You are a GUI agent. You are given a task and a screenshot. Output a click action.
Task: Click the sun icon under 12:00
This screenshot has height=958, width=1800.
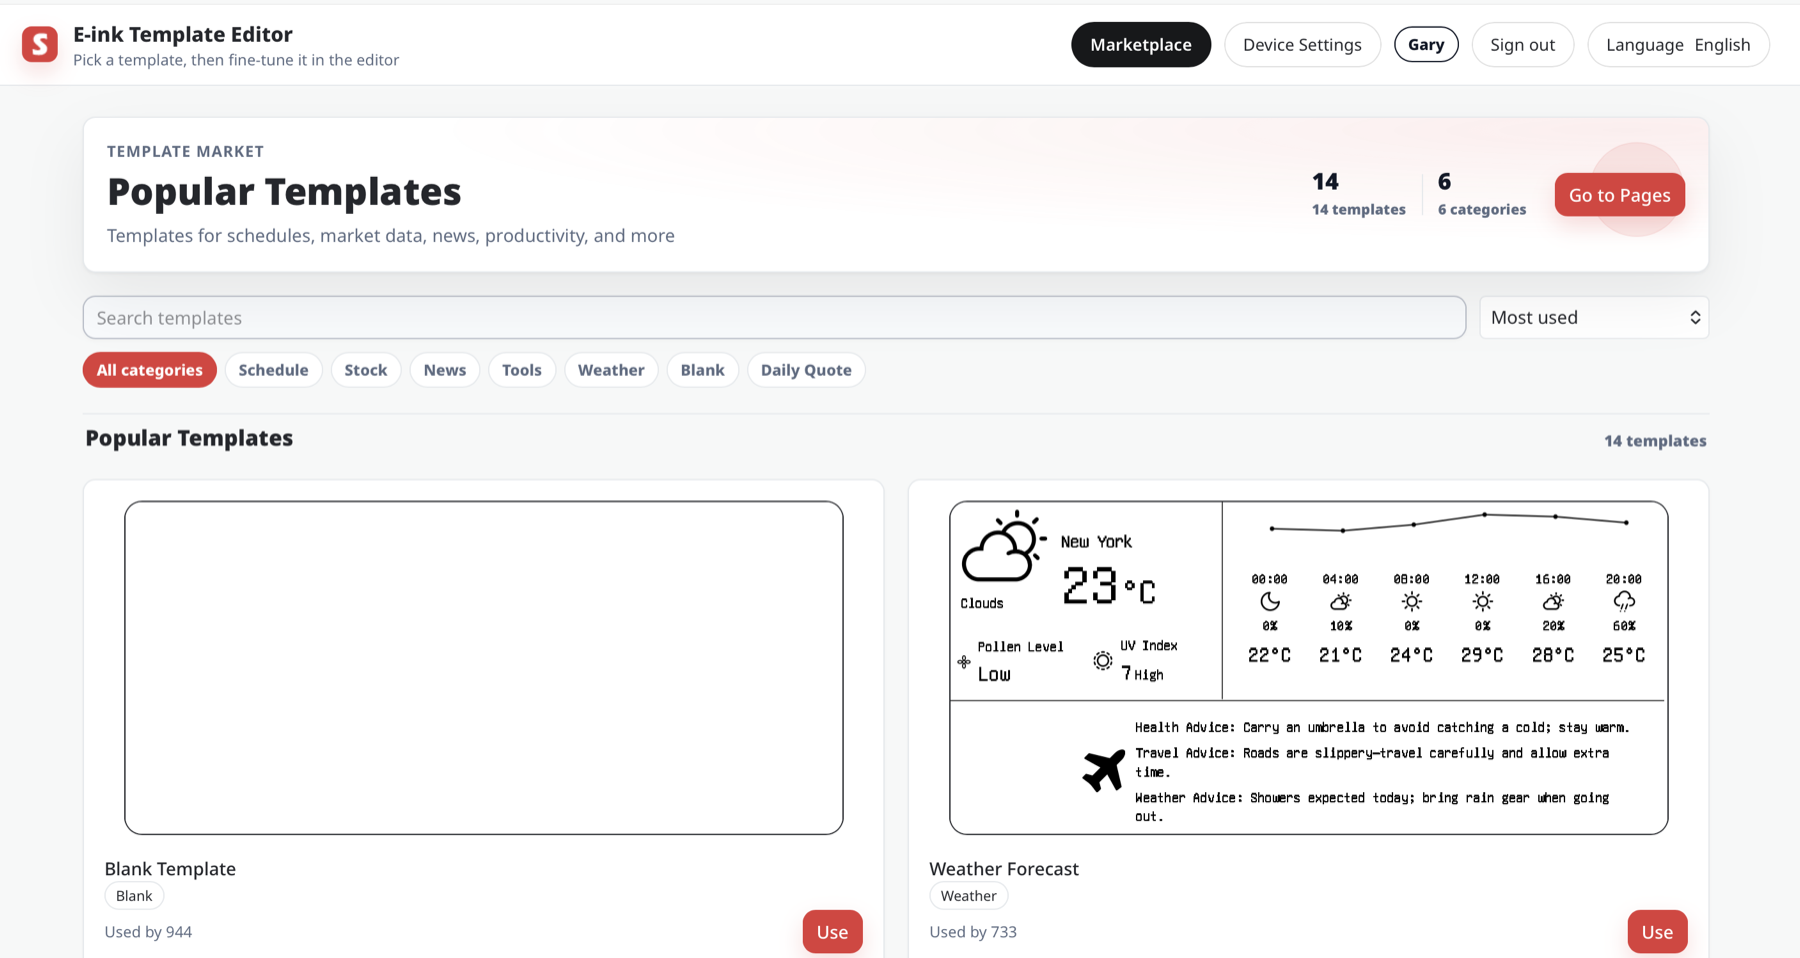click(x=1482, y=602)
